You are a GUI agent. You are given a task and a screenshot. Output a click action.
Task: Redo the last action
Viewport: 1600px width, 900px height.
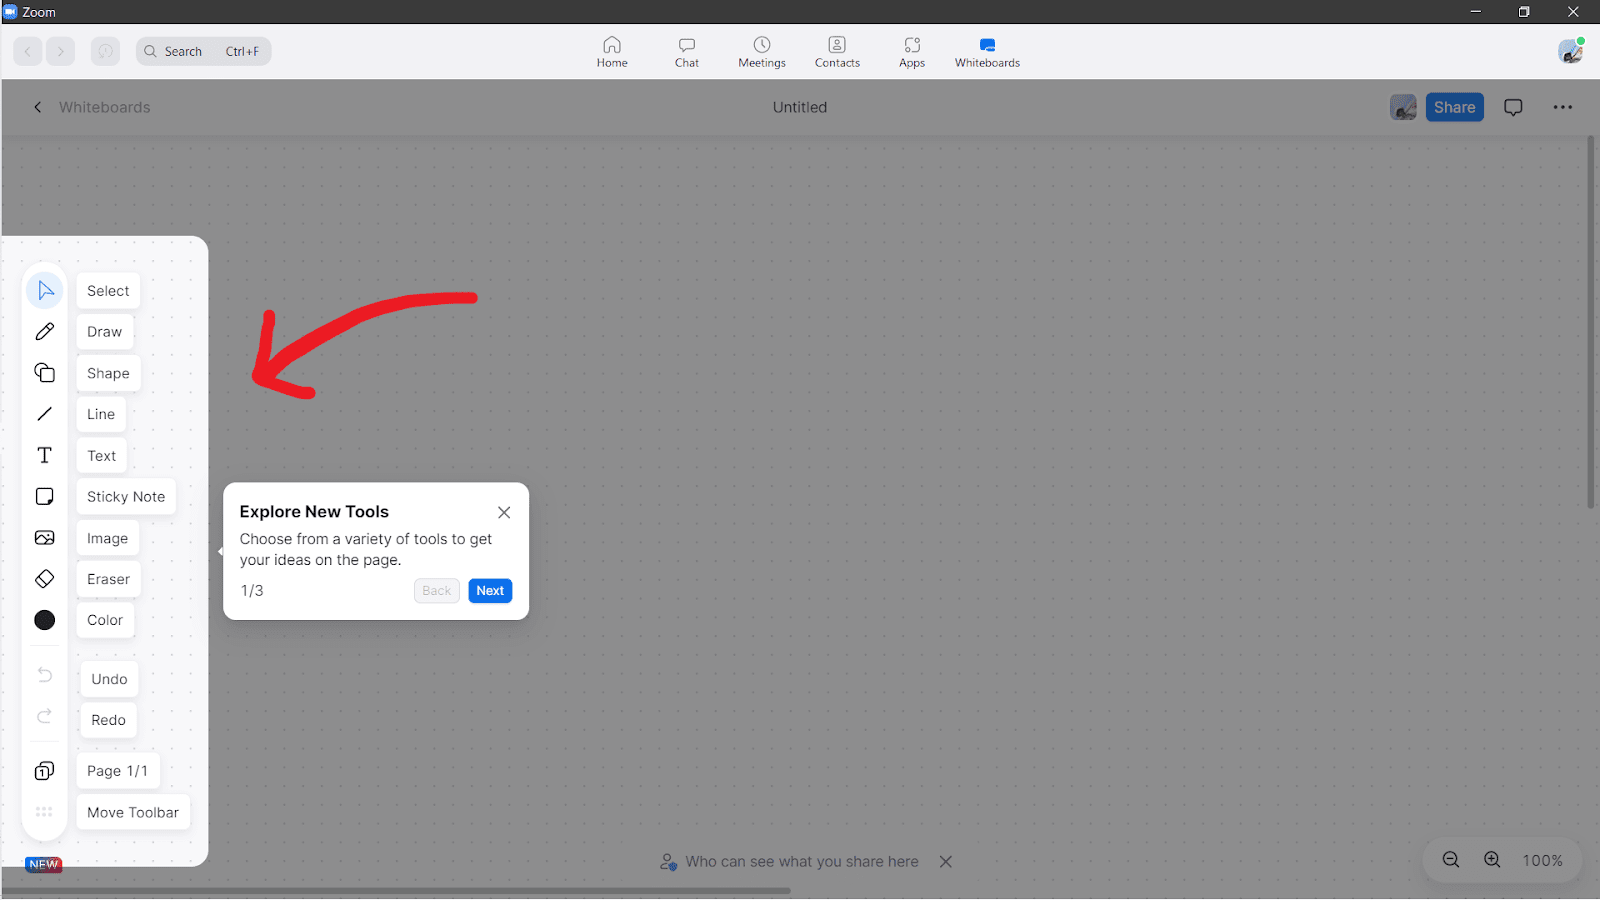44,716
